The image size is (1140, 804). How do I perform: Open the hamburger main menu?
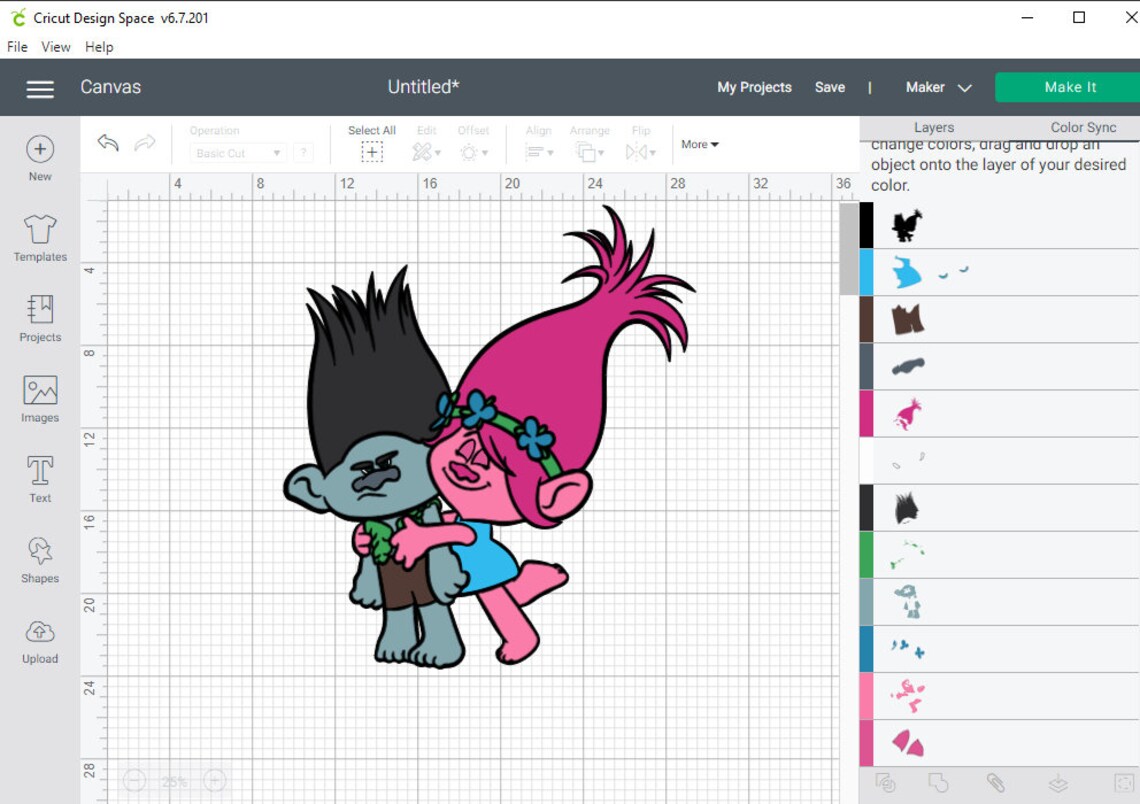click(x=40, y=89)
